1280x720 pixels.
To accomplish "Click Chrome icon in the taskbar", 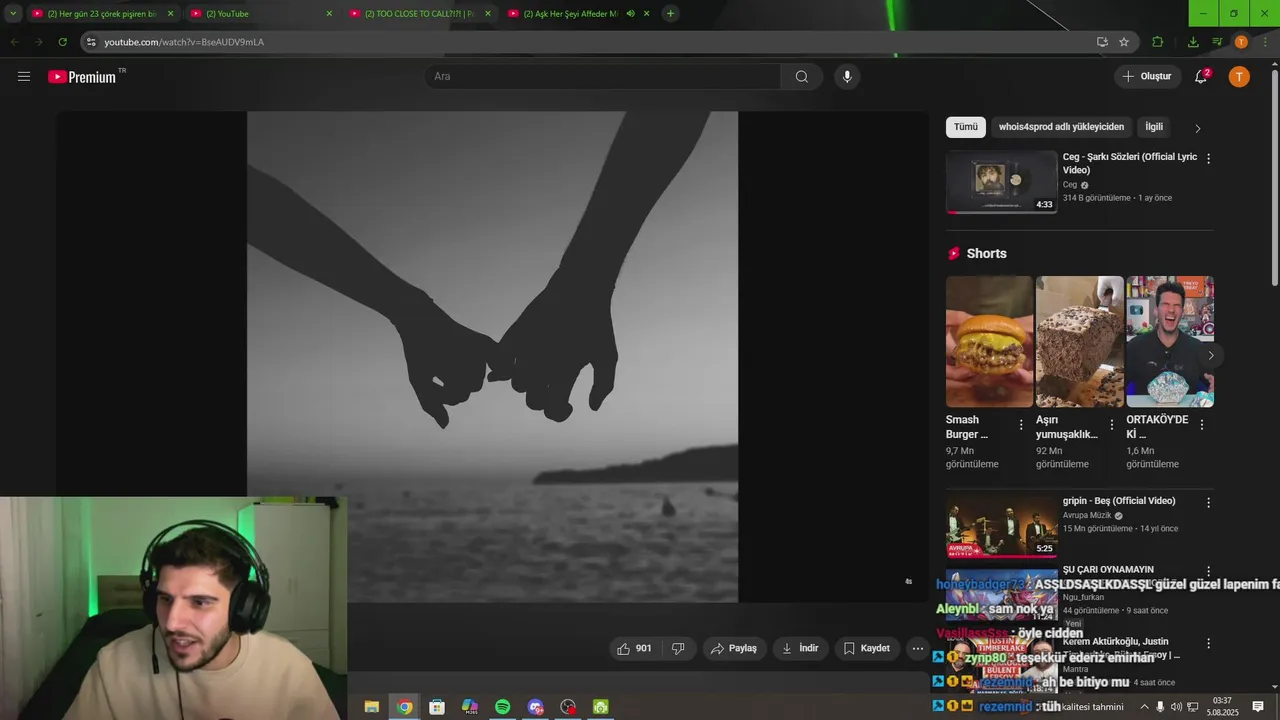I will point(404,707).
